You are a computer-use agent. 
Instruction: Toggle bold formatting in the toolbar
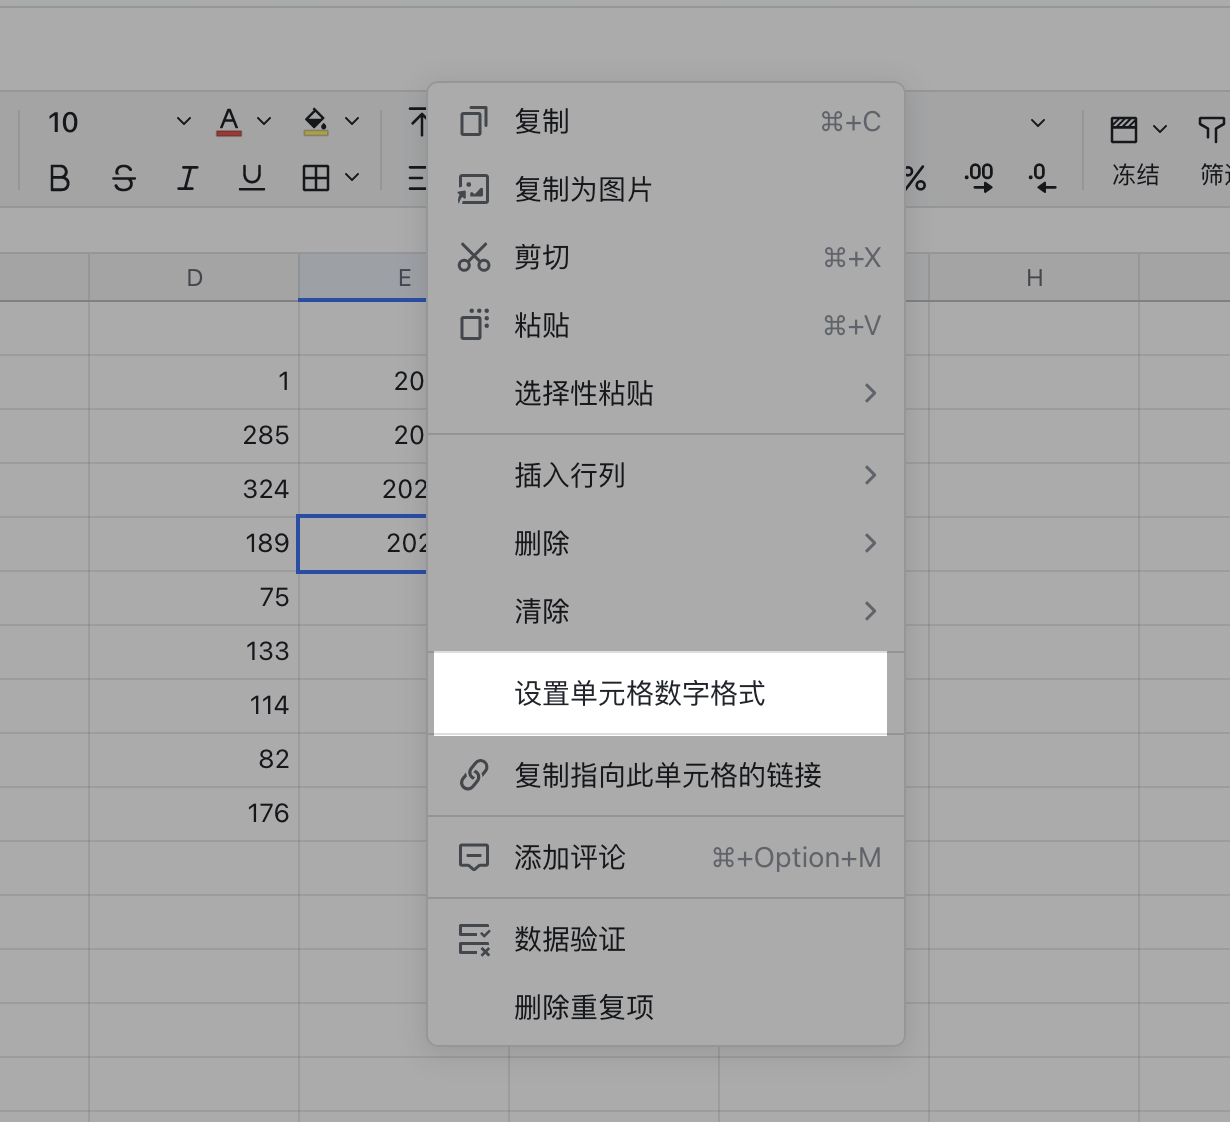tap(59, 178)
